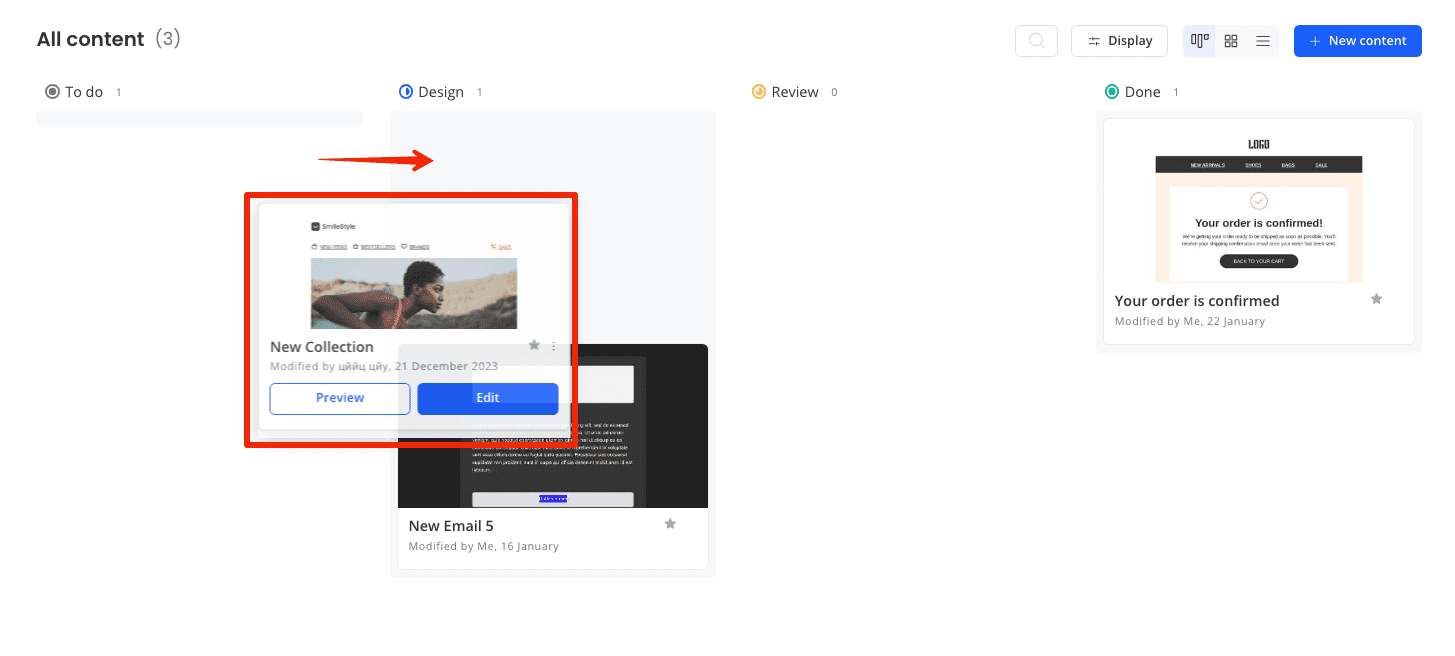
Task: Click the To do status icon
Action: click(52, 92)
